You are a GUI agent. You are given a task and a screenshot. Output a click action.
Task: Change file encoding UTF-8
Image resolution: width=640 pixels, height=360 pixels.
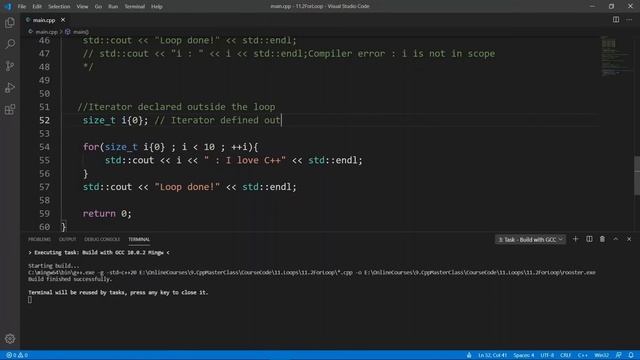547,355
